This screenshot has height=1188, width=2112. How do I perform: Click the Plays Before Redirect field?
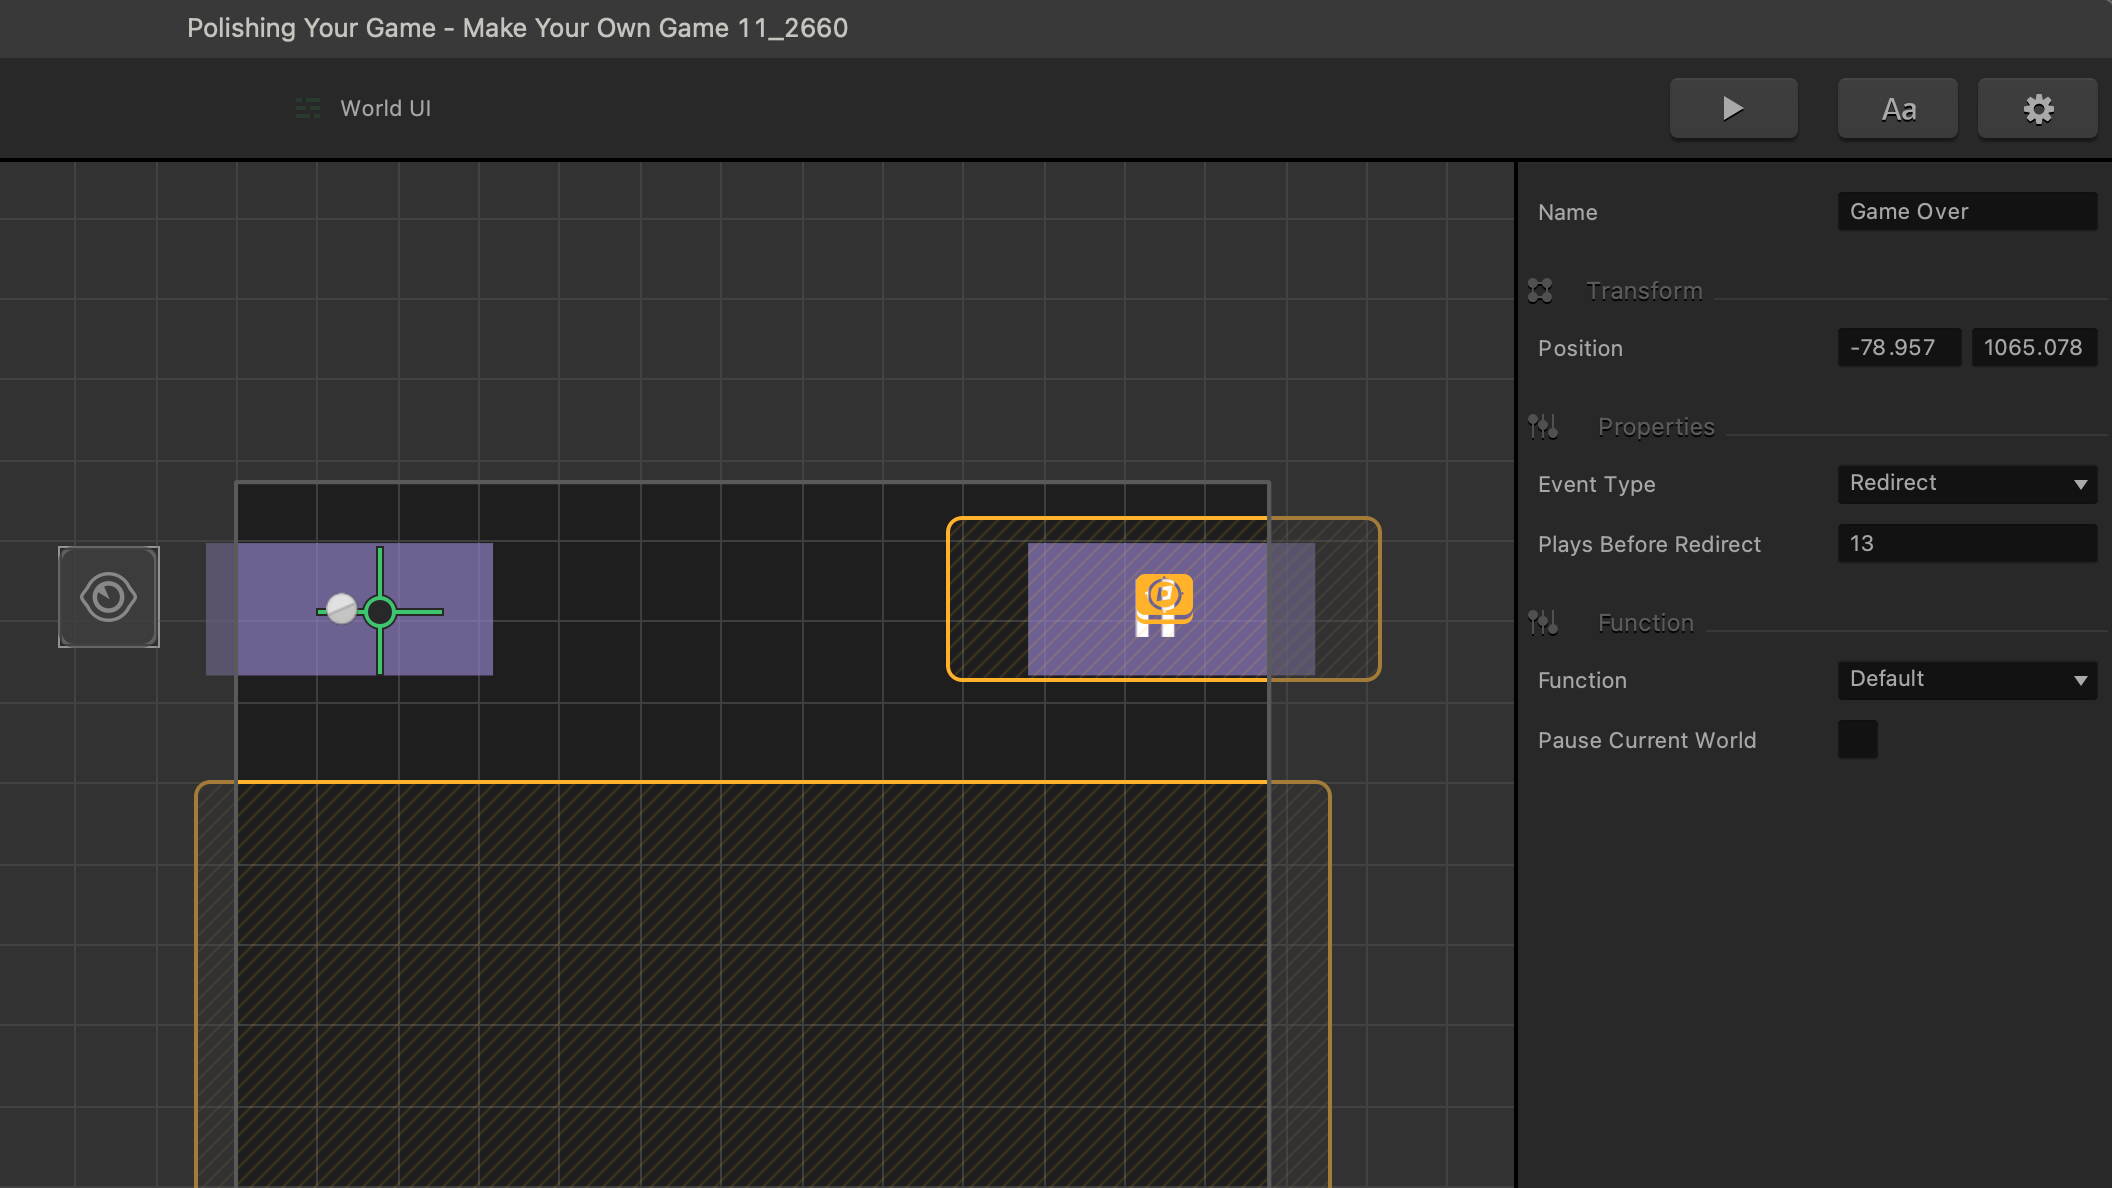[1967, 544]
